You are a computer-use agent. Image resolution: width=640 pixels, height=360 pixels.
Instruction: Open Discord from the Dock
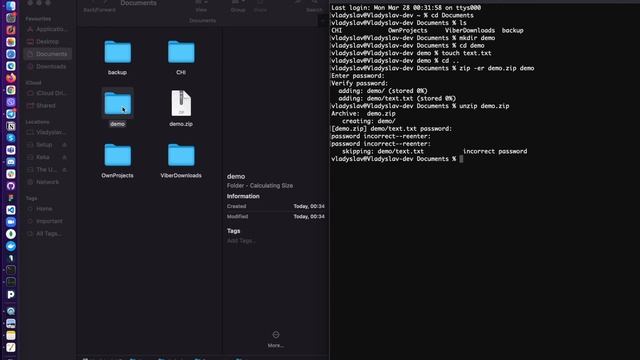coord(11,162)
